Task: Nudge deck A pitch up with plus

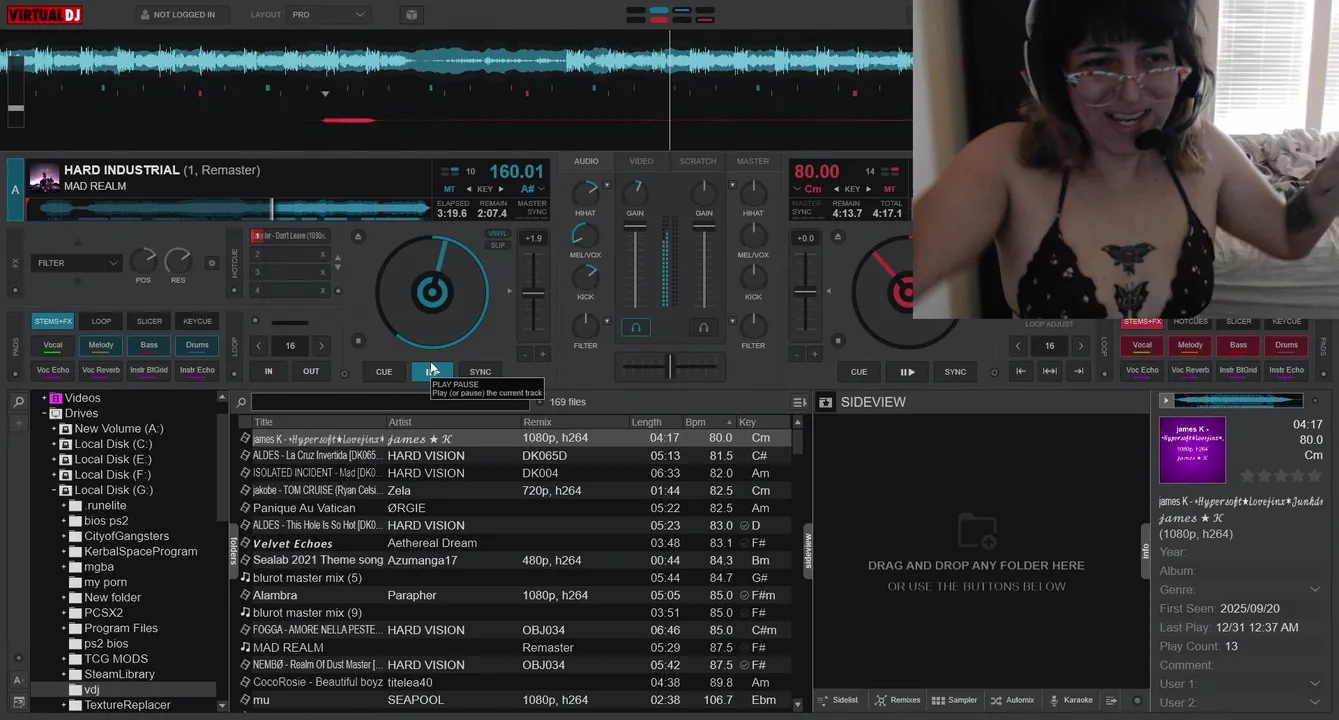Action: coord(543,354)
